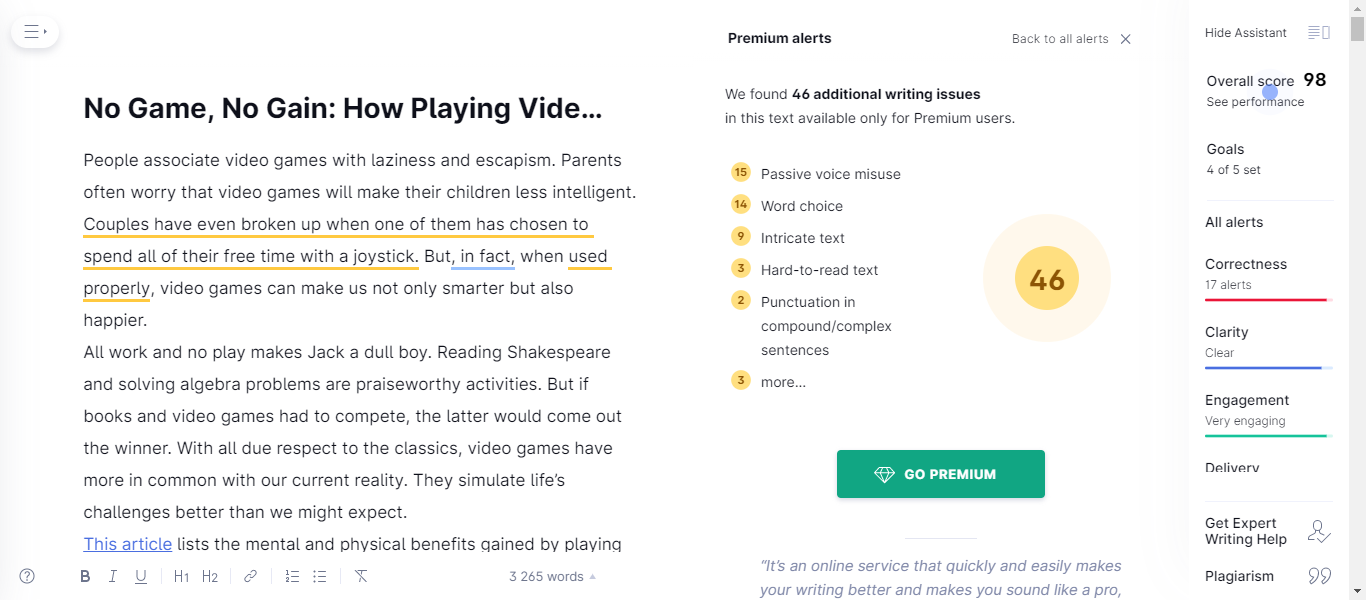Select the Engagement category
Viewport: 1366px width, 600px height.
1246,400
